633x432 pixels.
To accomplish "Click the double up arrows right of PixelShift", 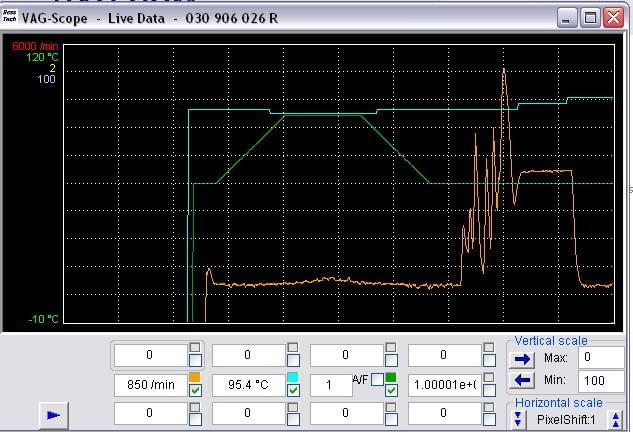I will click(616, 419).
